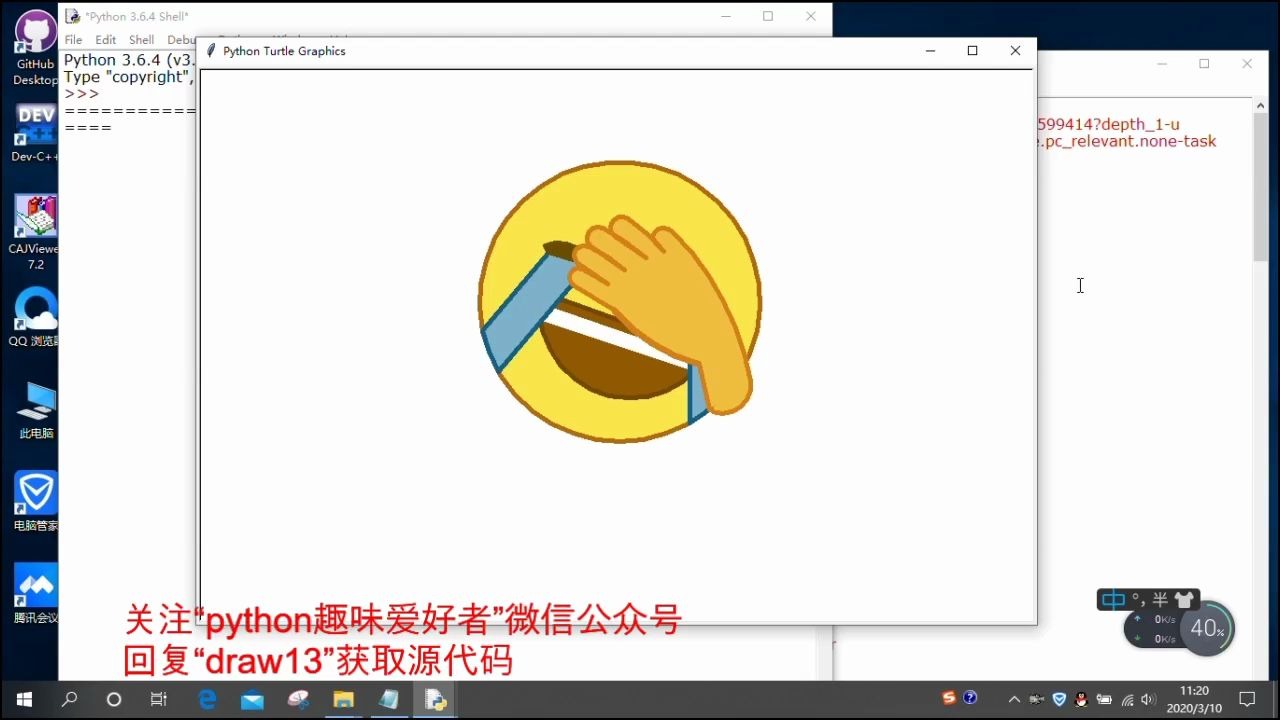Toggle IME punctuation mode button
This screenshot has width=1280, height=720.
click(x=1138, y=600)
